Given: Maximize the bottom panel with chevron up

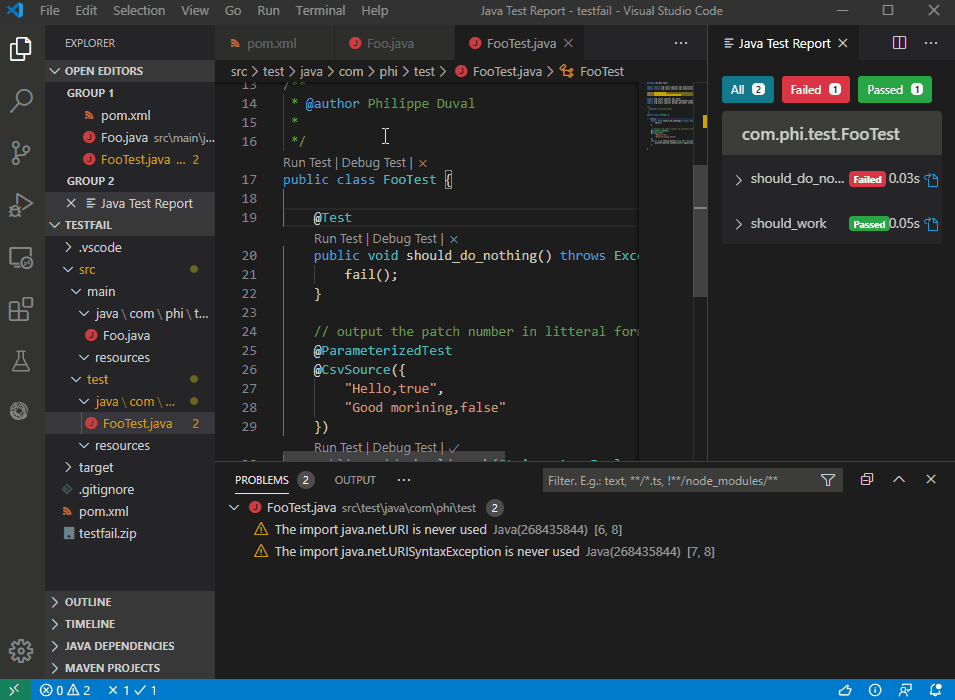Looking at the screenshot, I should (898, 479).
